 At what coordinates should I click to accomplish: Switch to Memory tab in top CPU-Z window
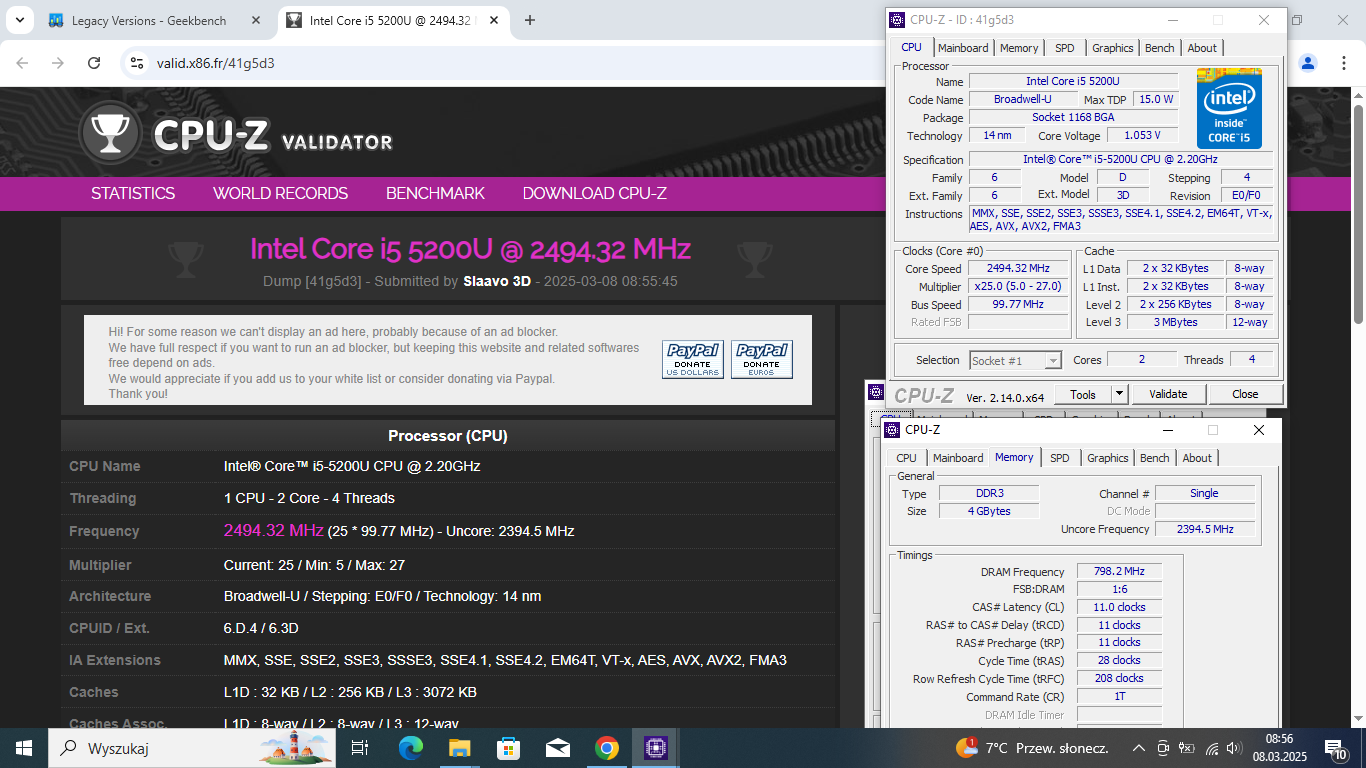tap(1019, 48)
